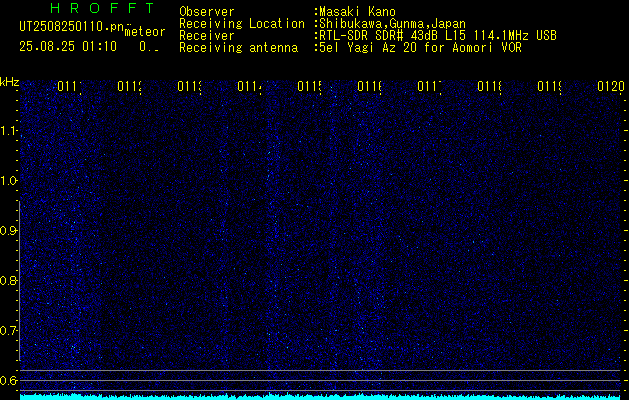Viewport: 629px width, 400px height.
Task: Click the count value '0..' beside meteor
Action: pyautogui.click(x=149, y=47)
